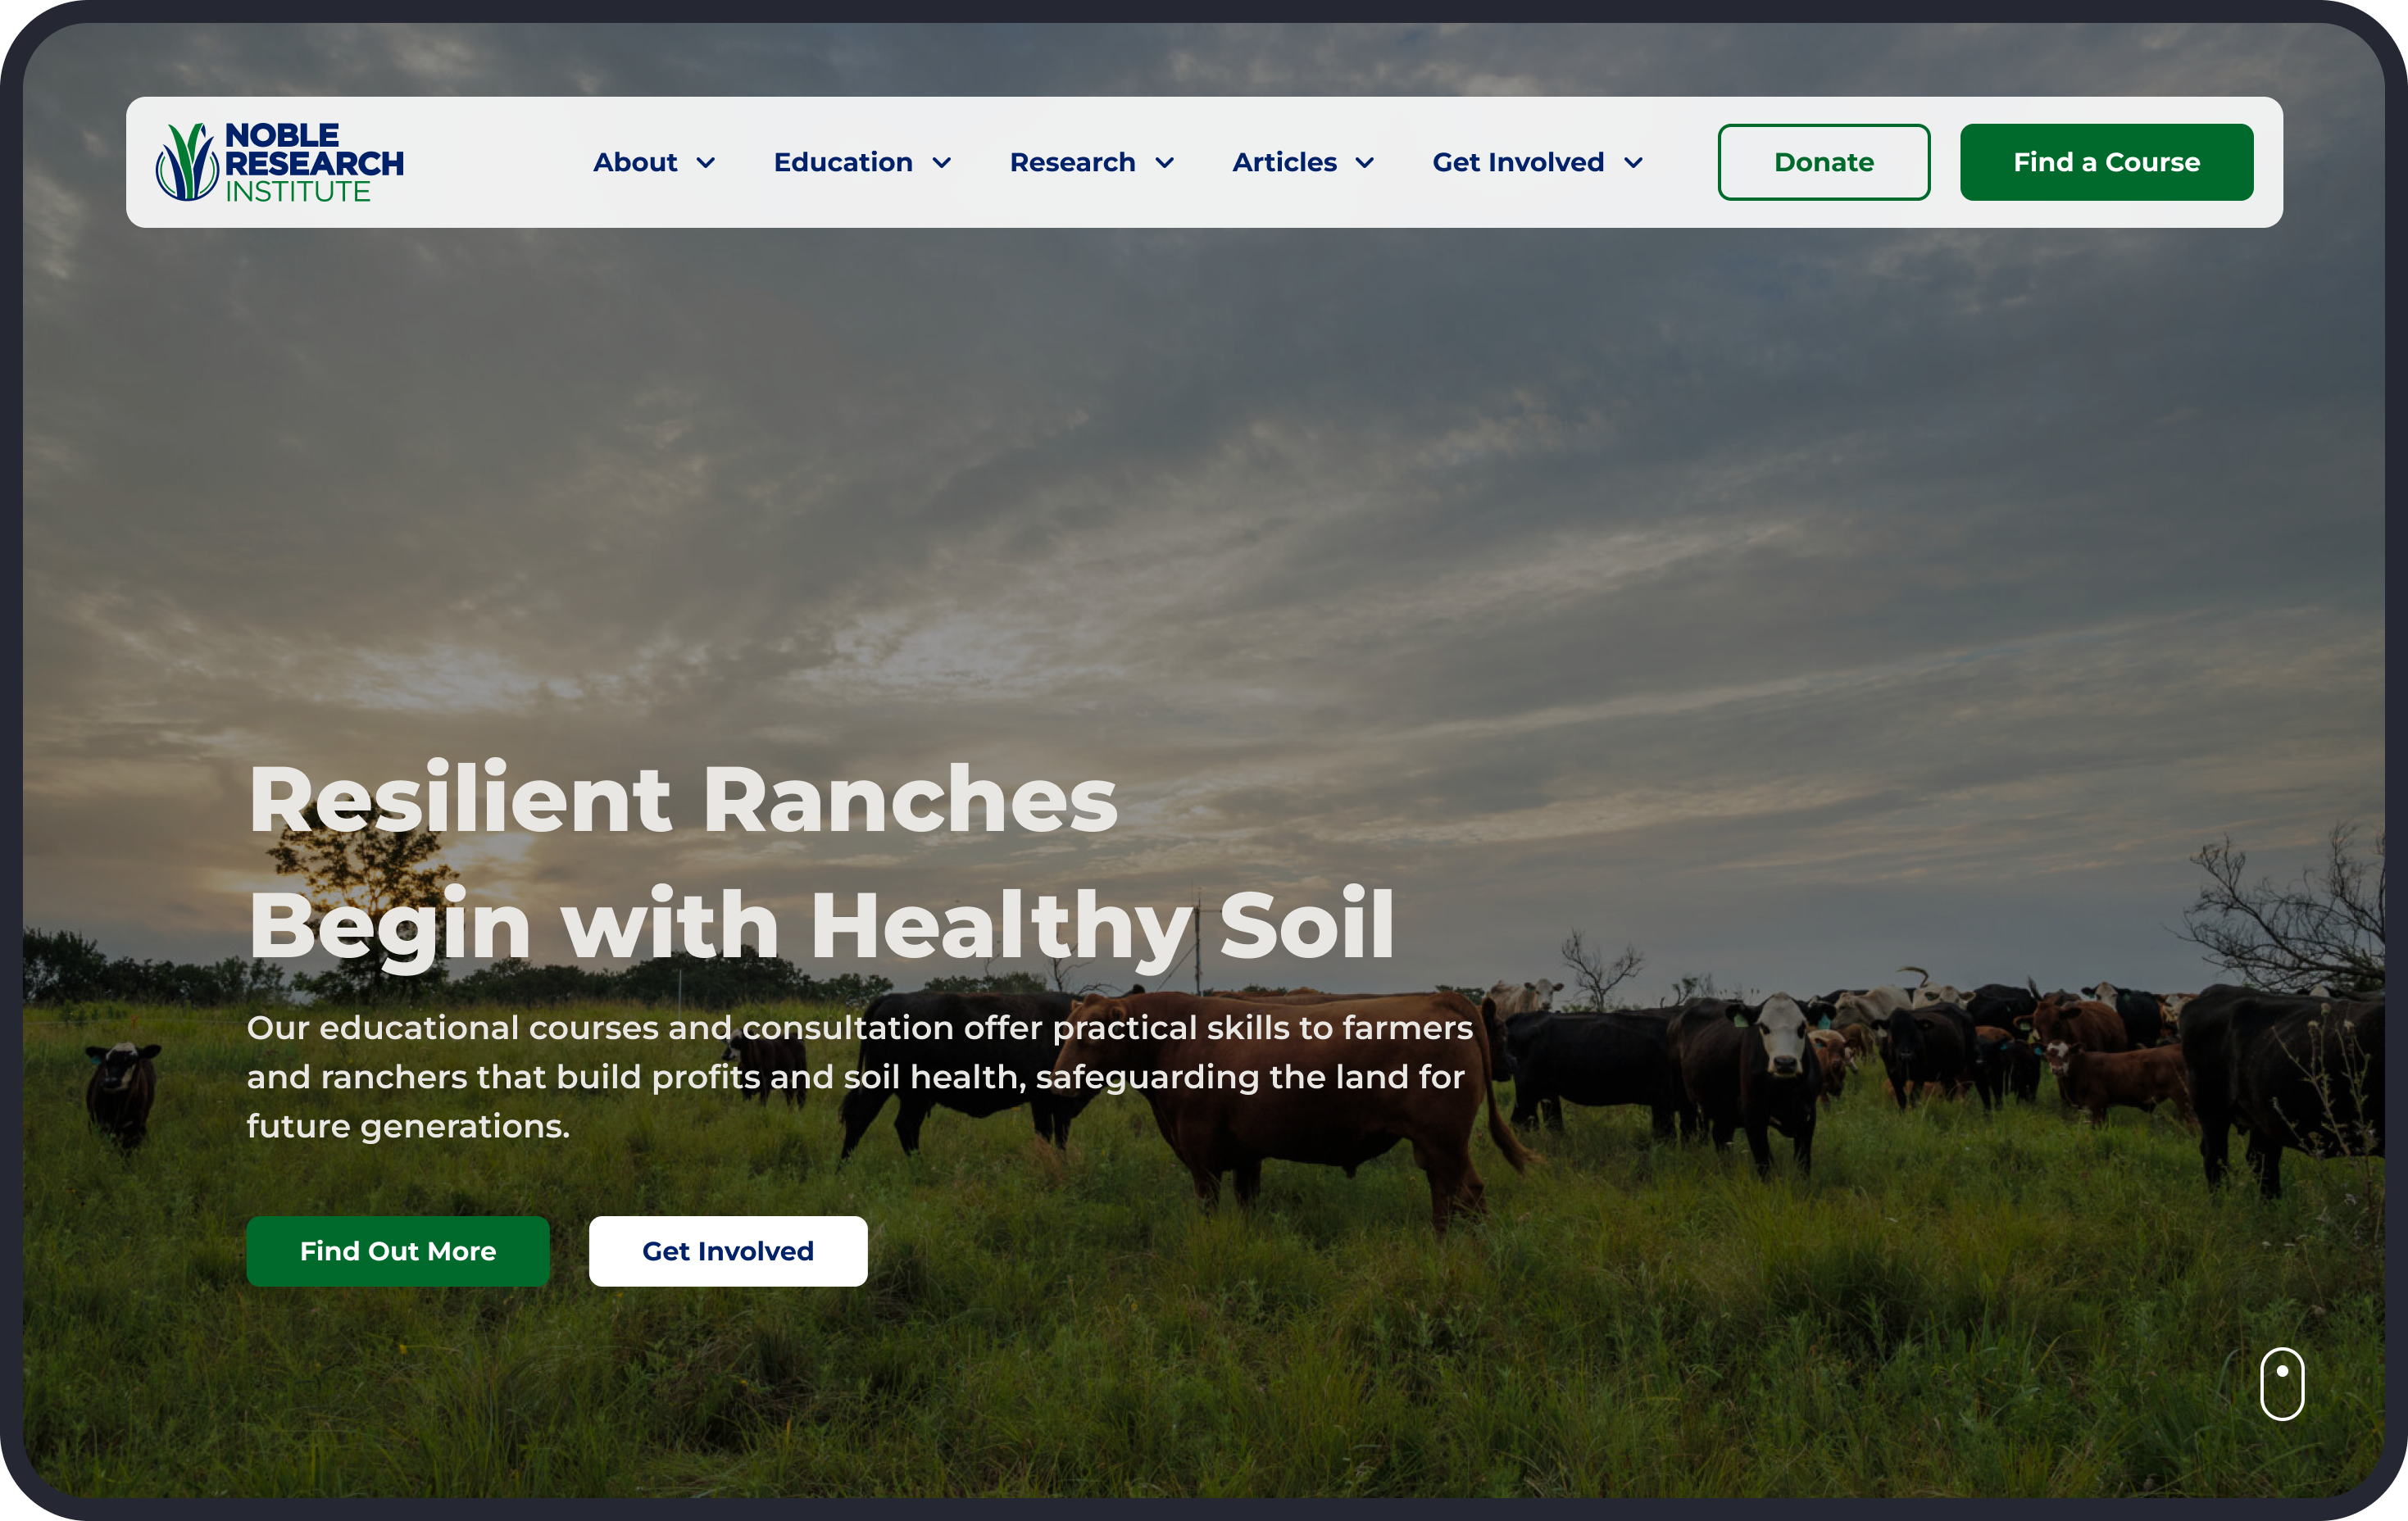Click the Noble Research Institute wordmark text

[314, 163]
